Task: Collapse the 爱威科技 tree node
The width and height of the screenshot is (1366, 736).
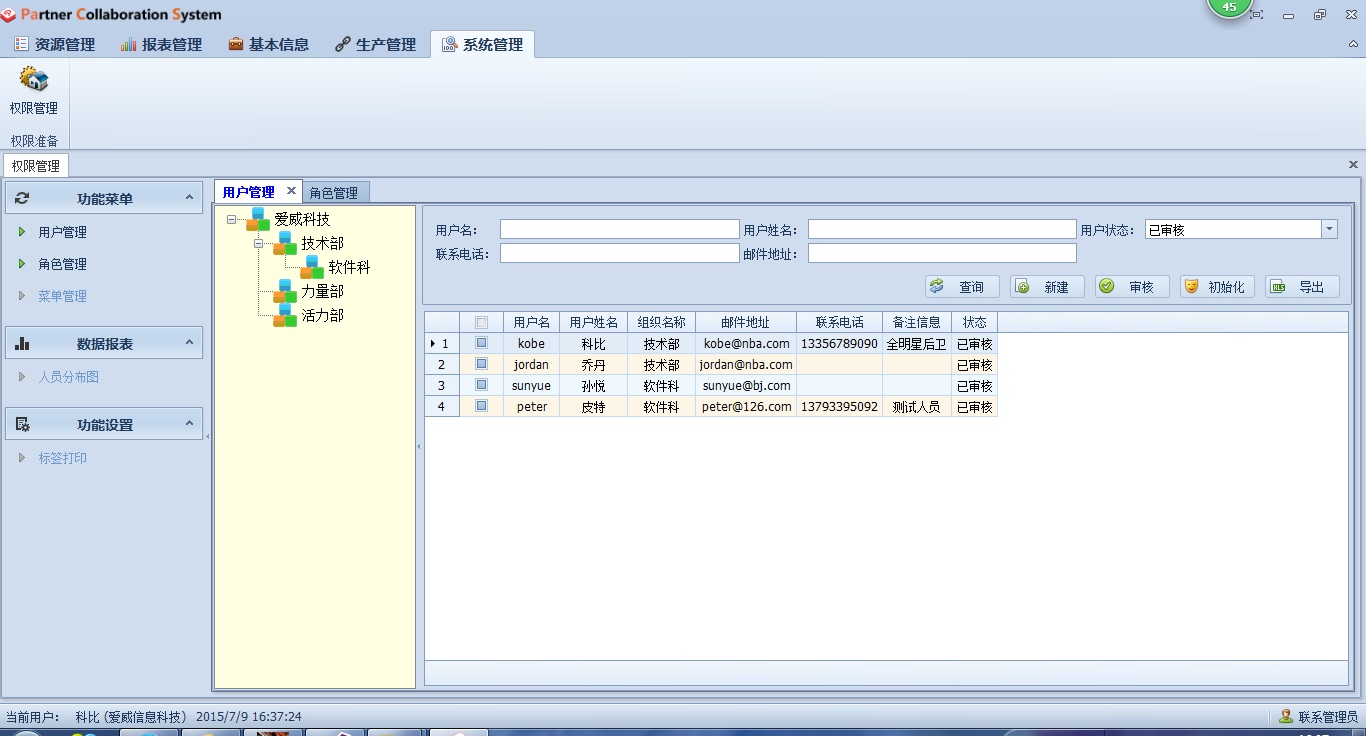Action: click(x=232, y=219)
